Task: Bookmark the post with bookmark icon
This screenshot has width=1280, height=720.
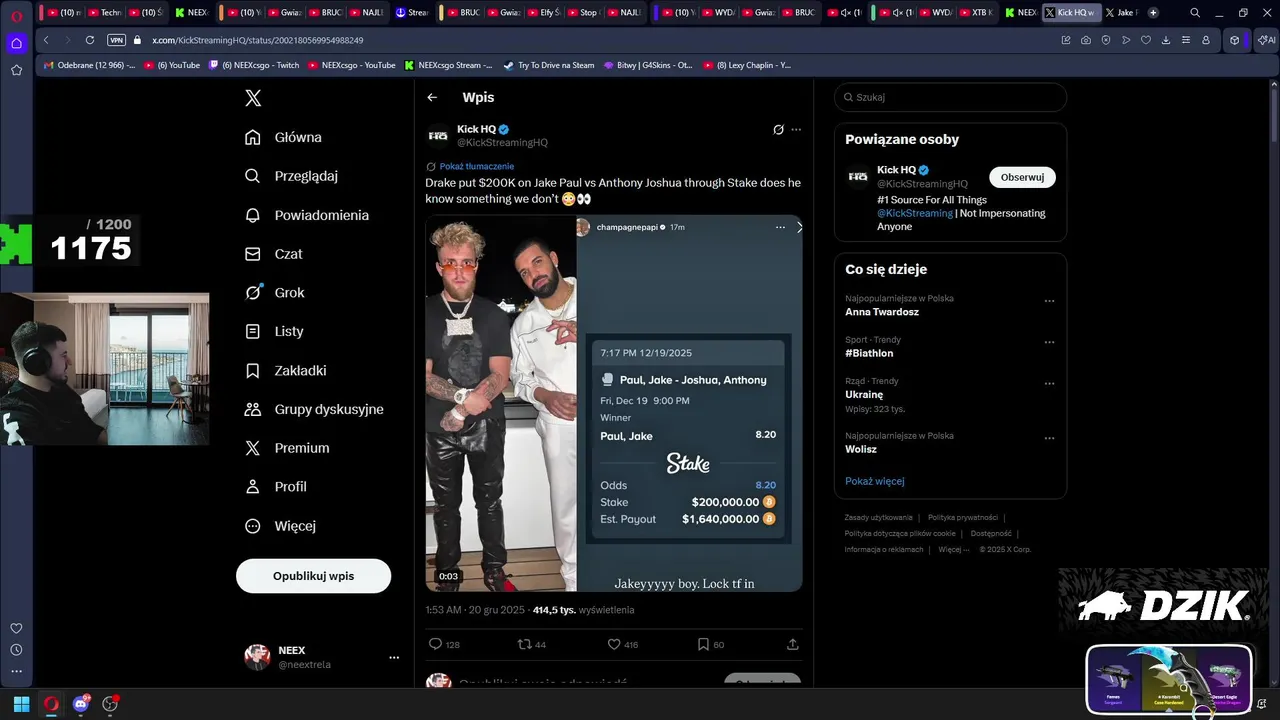Action: tap(703, 644)
